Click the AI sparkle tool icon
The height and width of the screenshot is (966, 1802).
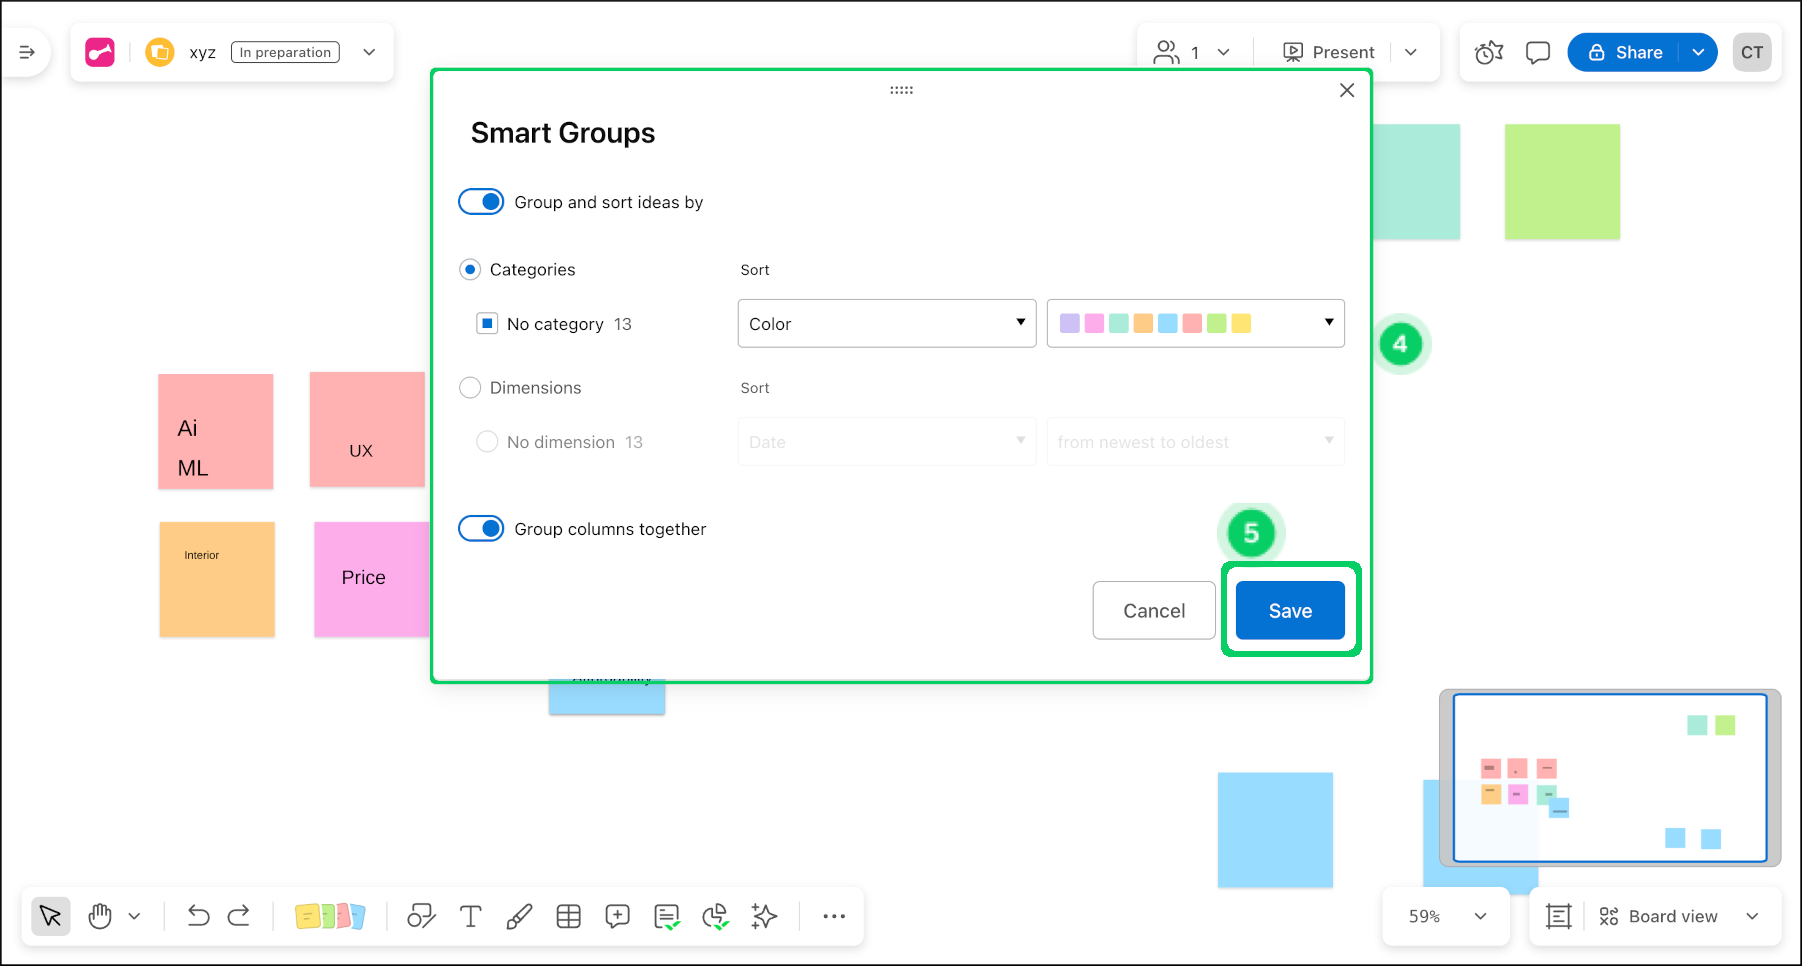coord(764,916)
